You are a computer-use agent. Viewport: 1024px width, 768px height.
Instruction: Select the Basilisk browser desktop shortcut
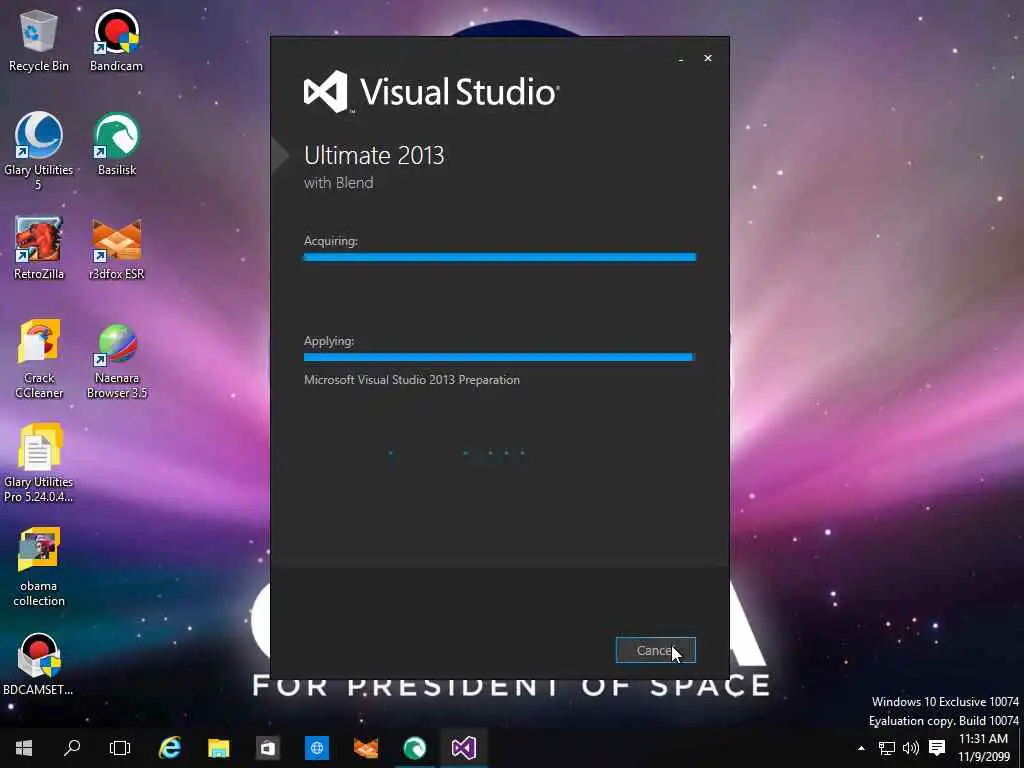(116, 144)
